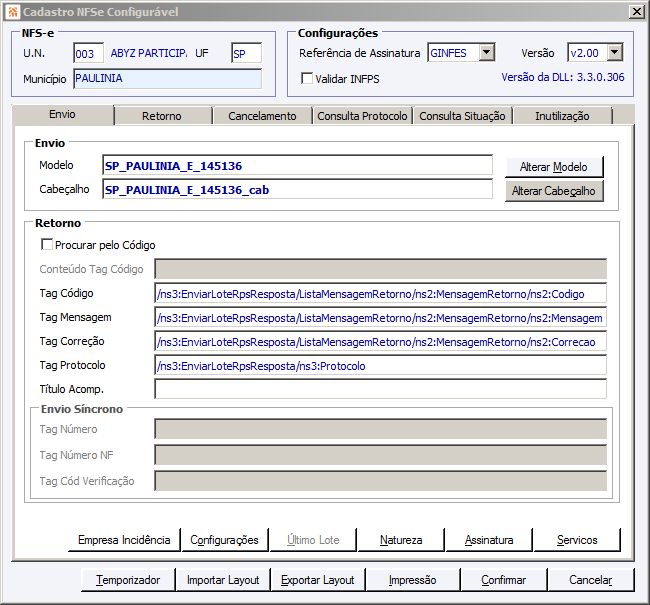The height and width of the screenshot is (605, 650).
Task: Select the Envio tab
Action: coord(63,114)
